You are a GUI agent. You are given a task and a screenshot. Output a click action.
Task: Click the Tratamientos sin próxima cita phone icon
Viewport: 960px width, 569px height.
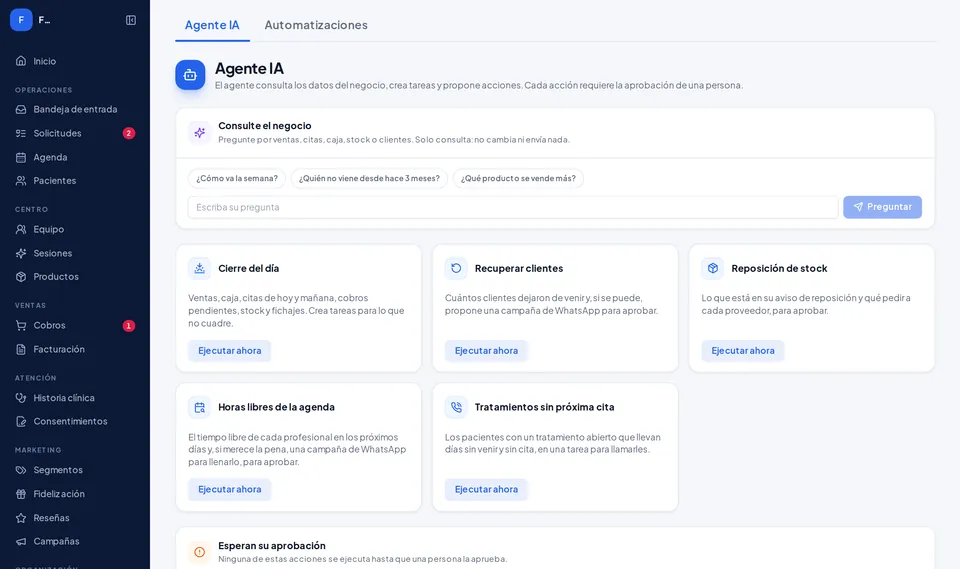(456, 407)
